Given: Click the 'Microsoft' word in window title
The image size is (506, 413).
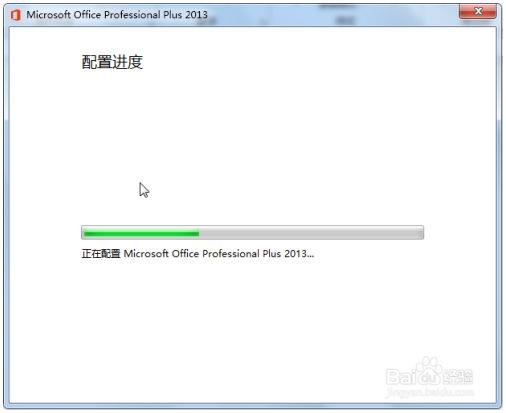Looking at the screenshot, I should (x=48, y=15).
